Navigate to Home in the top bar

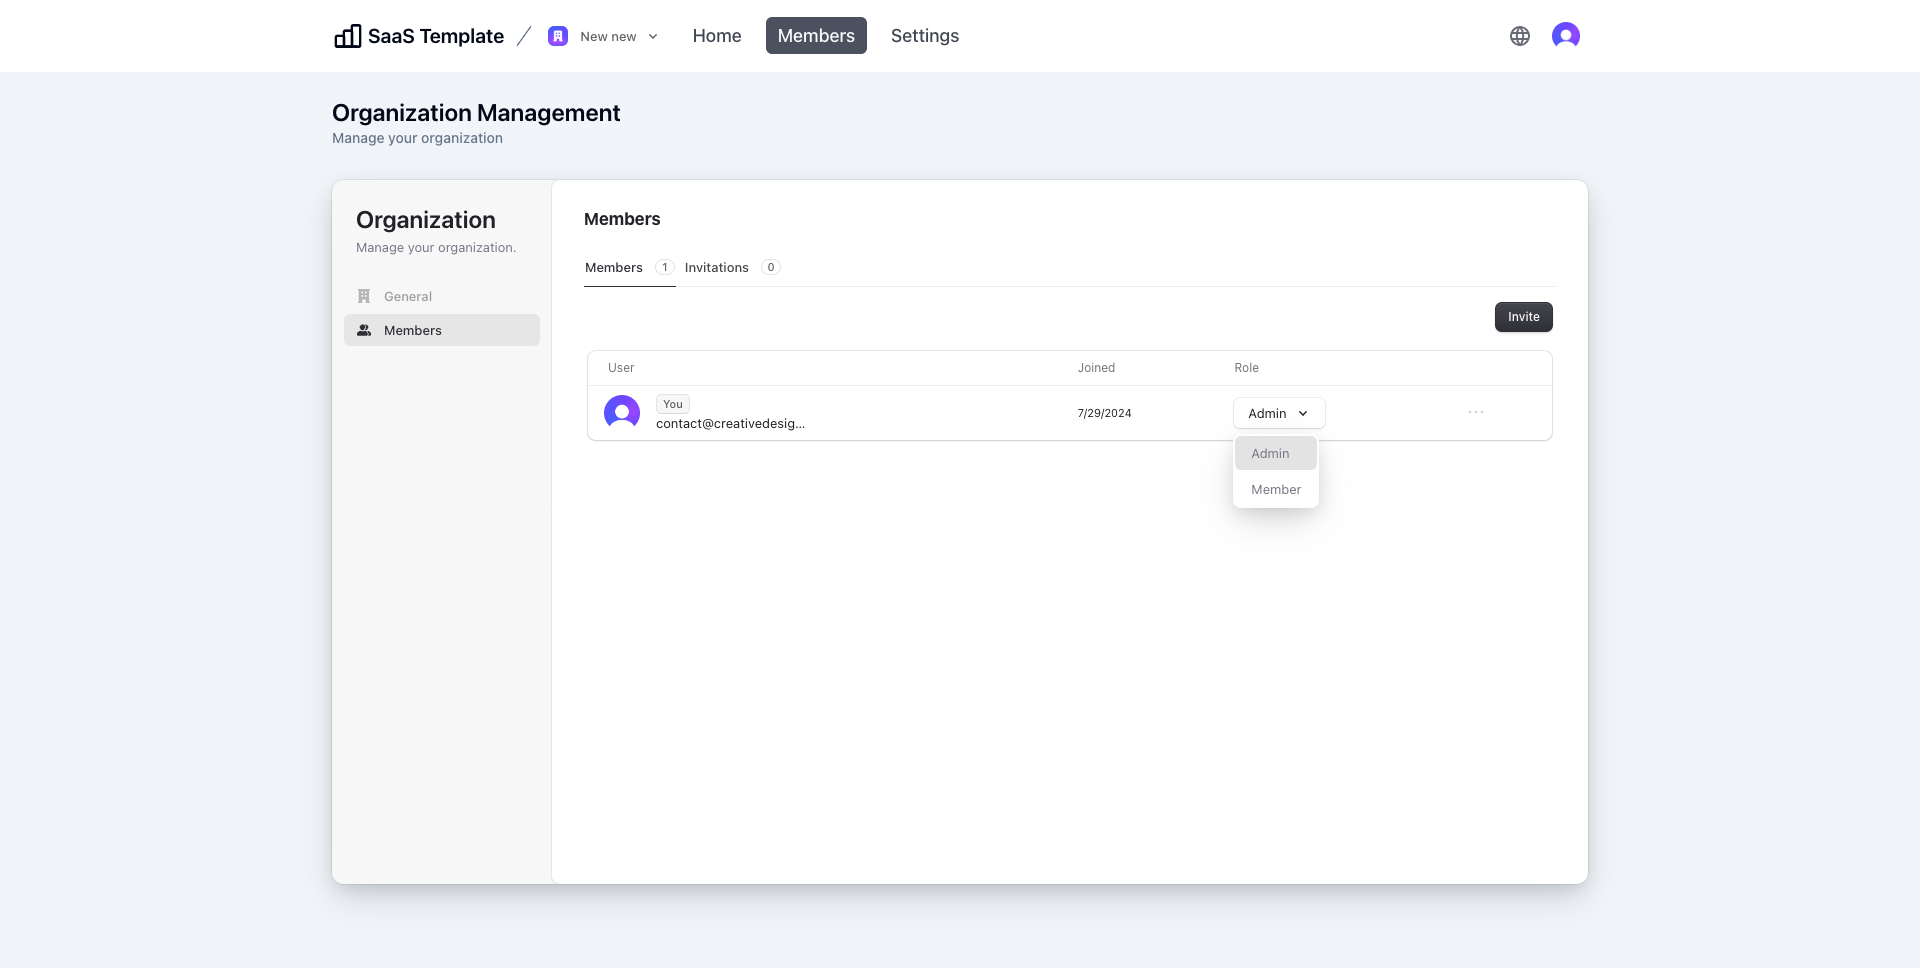(x=716, y=35)
